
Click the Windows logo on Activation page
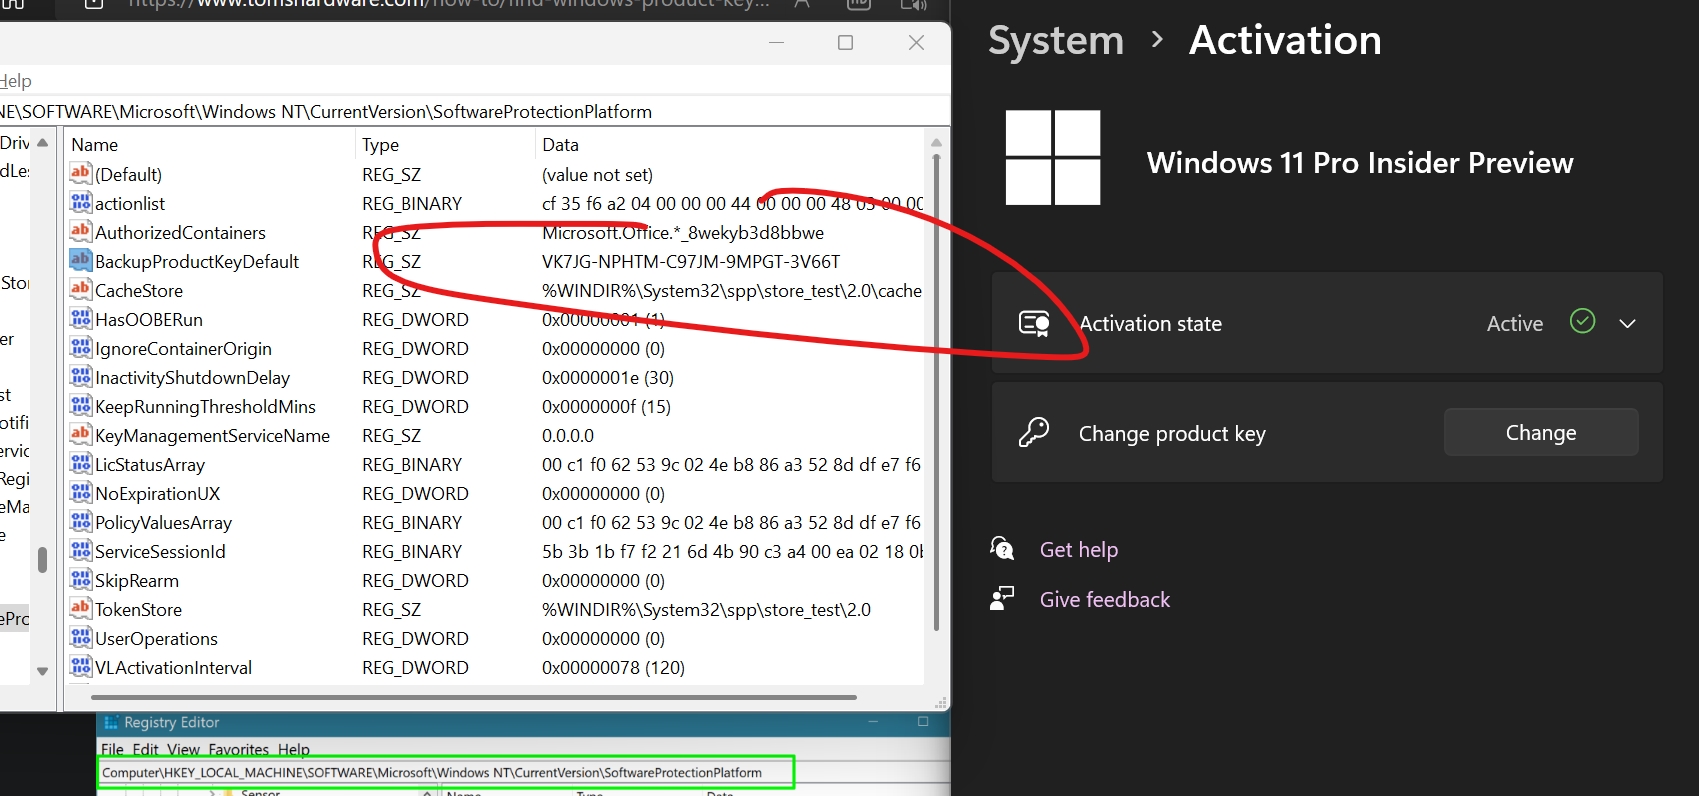coord(1053,158)
